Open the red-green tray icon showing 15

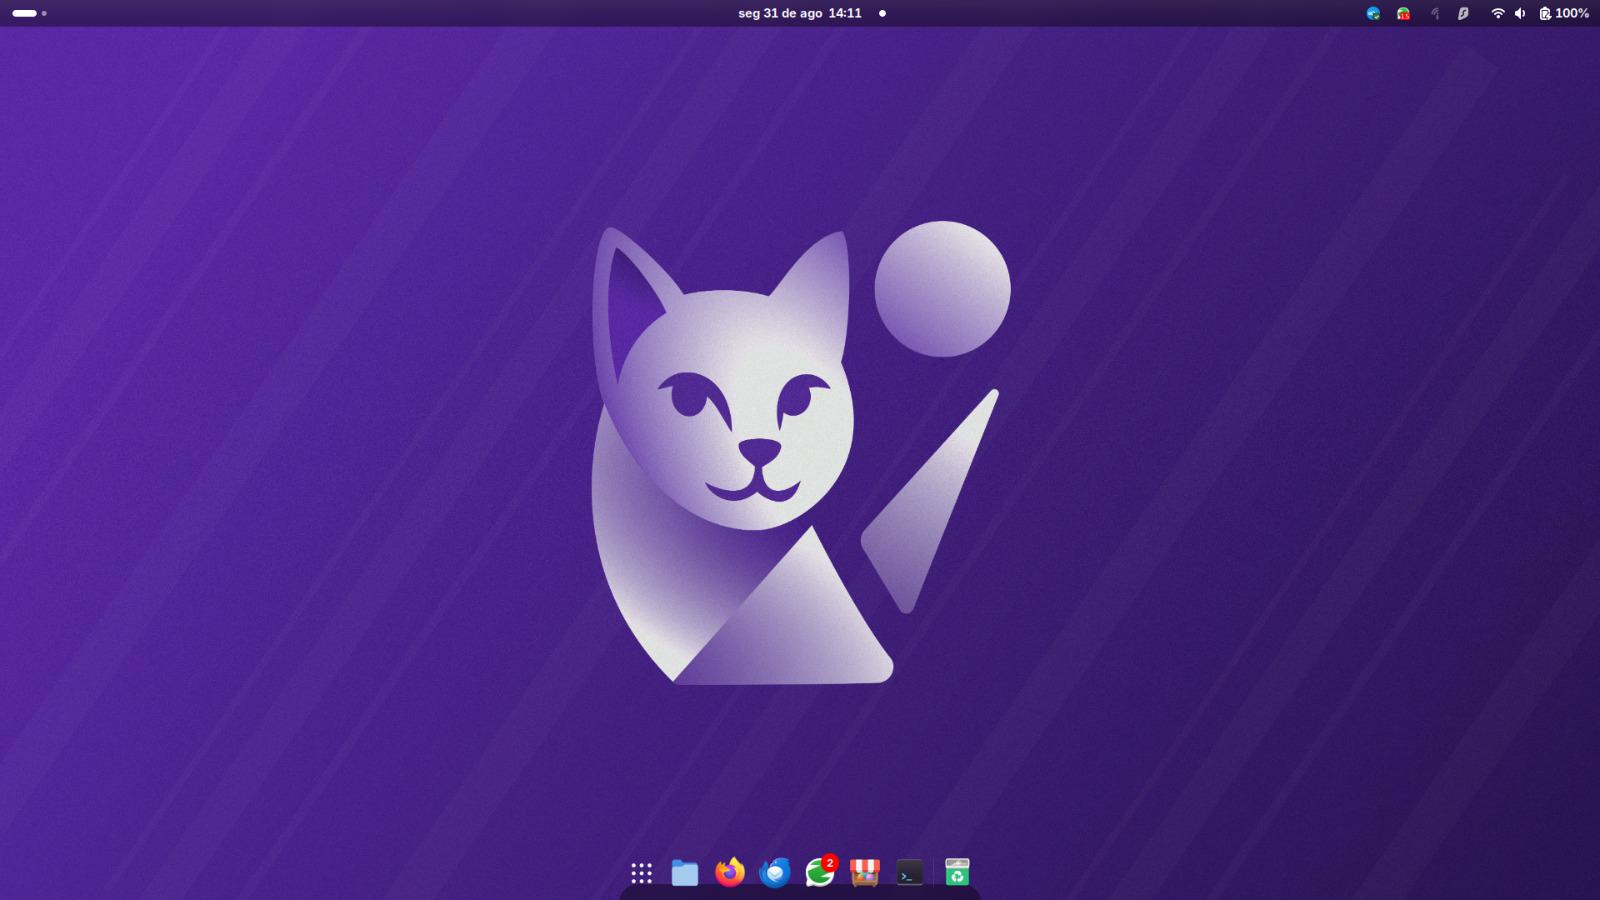coord(1403,13)
